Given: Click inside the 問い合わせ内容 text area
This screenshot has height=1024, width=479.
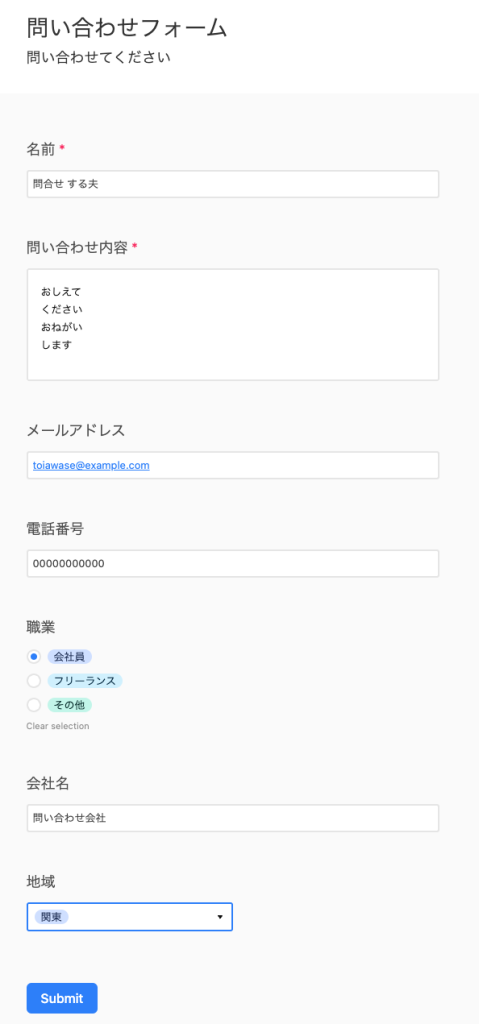Looking at the screenshot, I should (233, 325).
